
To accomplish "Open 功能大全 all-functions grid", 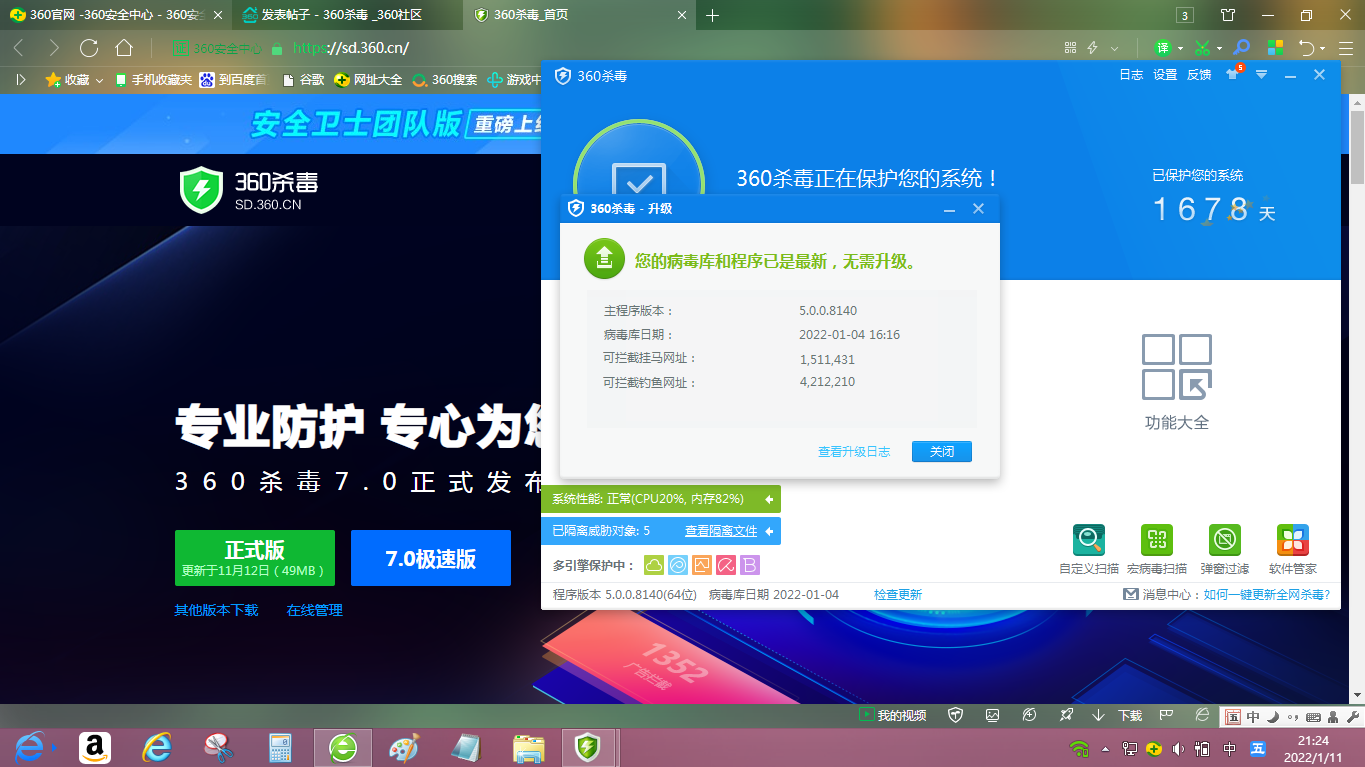I will tap(1177, 382).
